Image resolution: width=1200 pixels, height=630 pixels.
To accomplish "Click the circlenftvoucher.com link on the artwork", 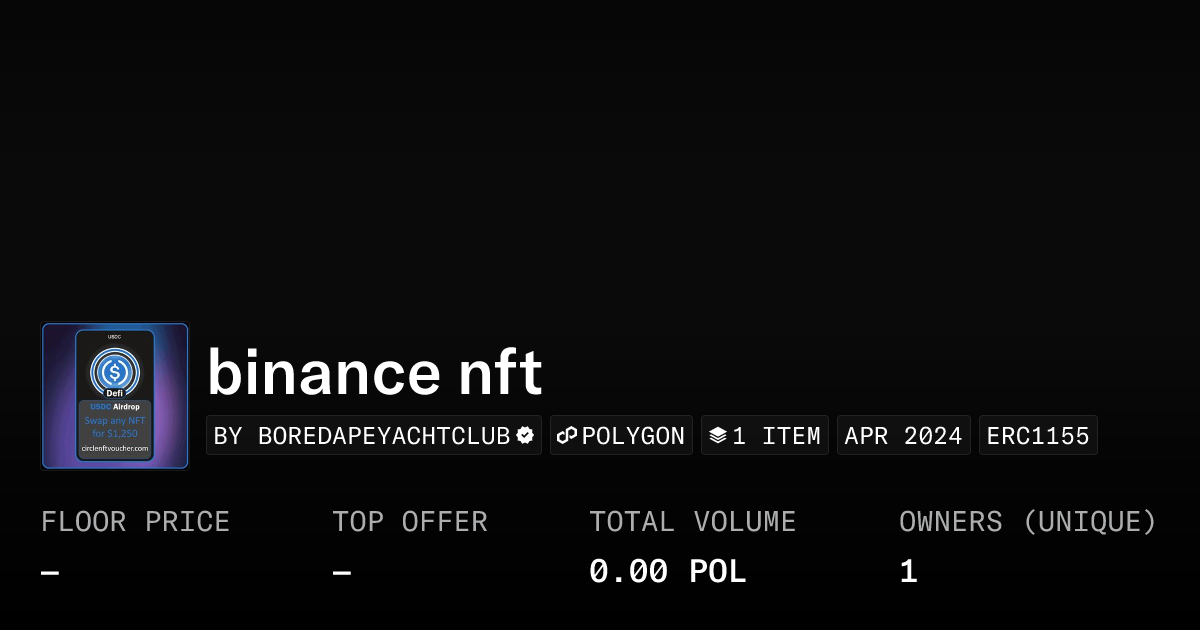I will point(115,448).
